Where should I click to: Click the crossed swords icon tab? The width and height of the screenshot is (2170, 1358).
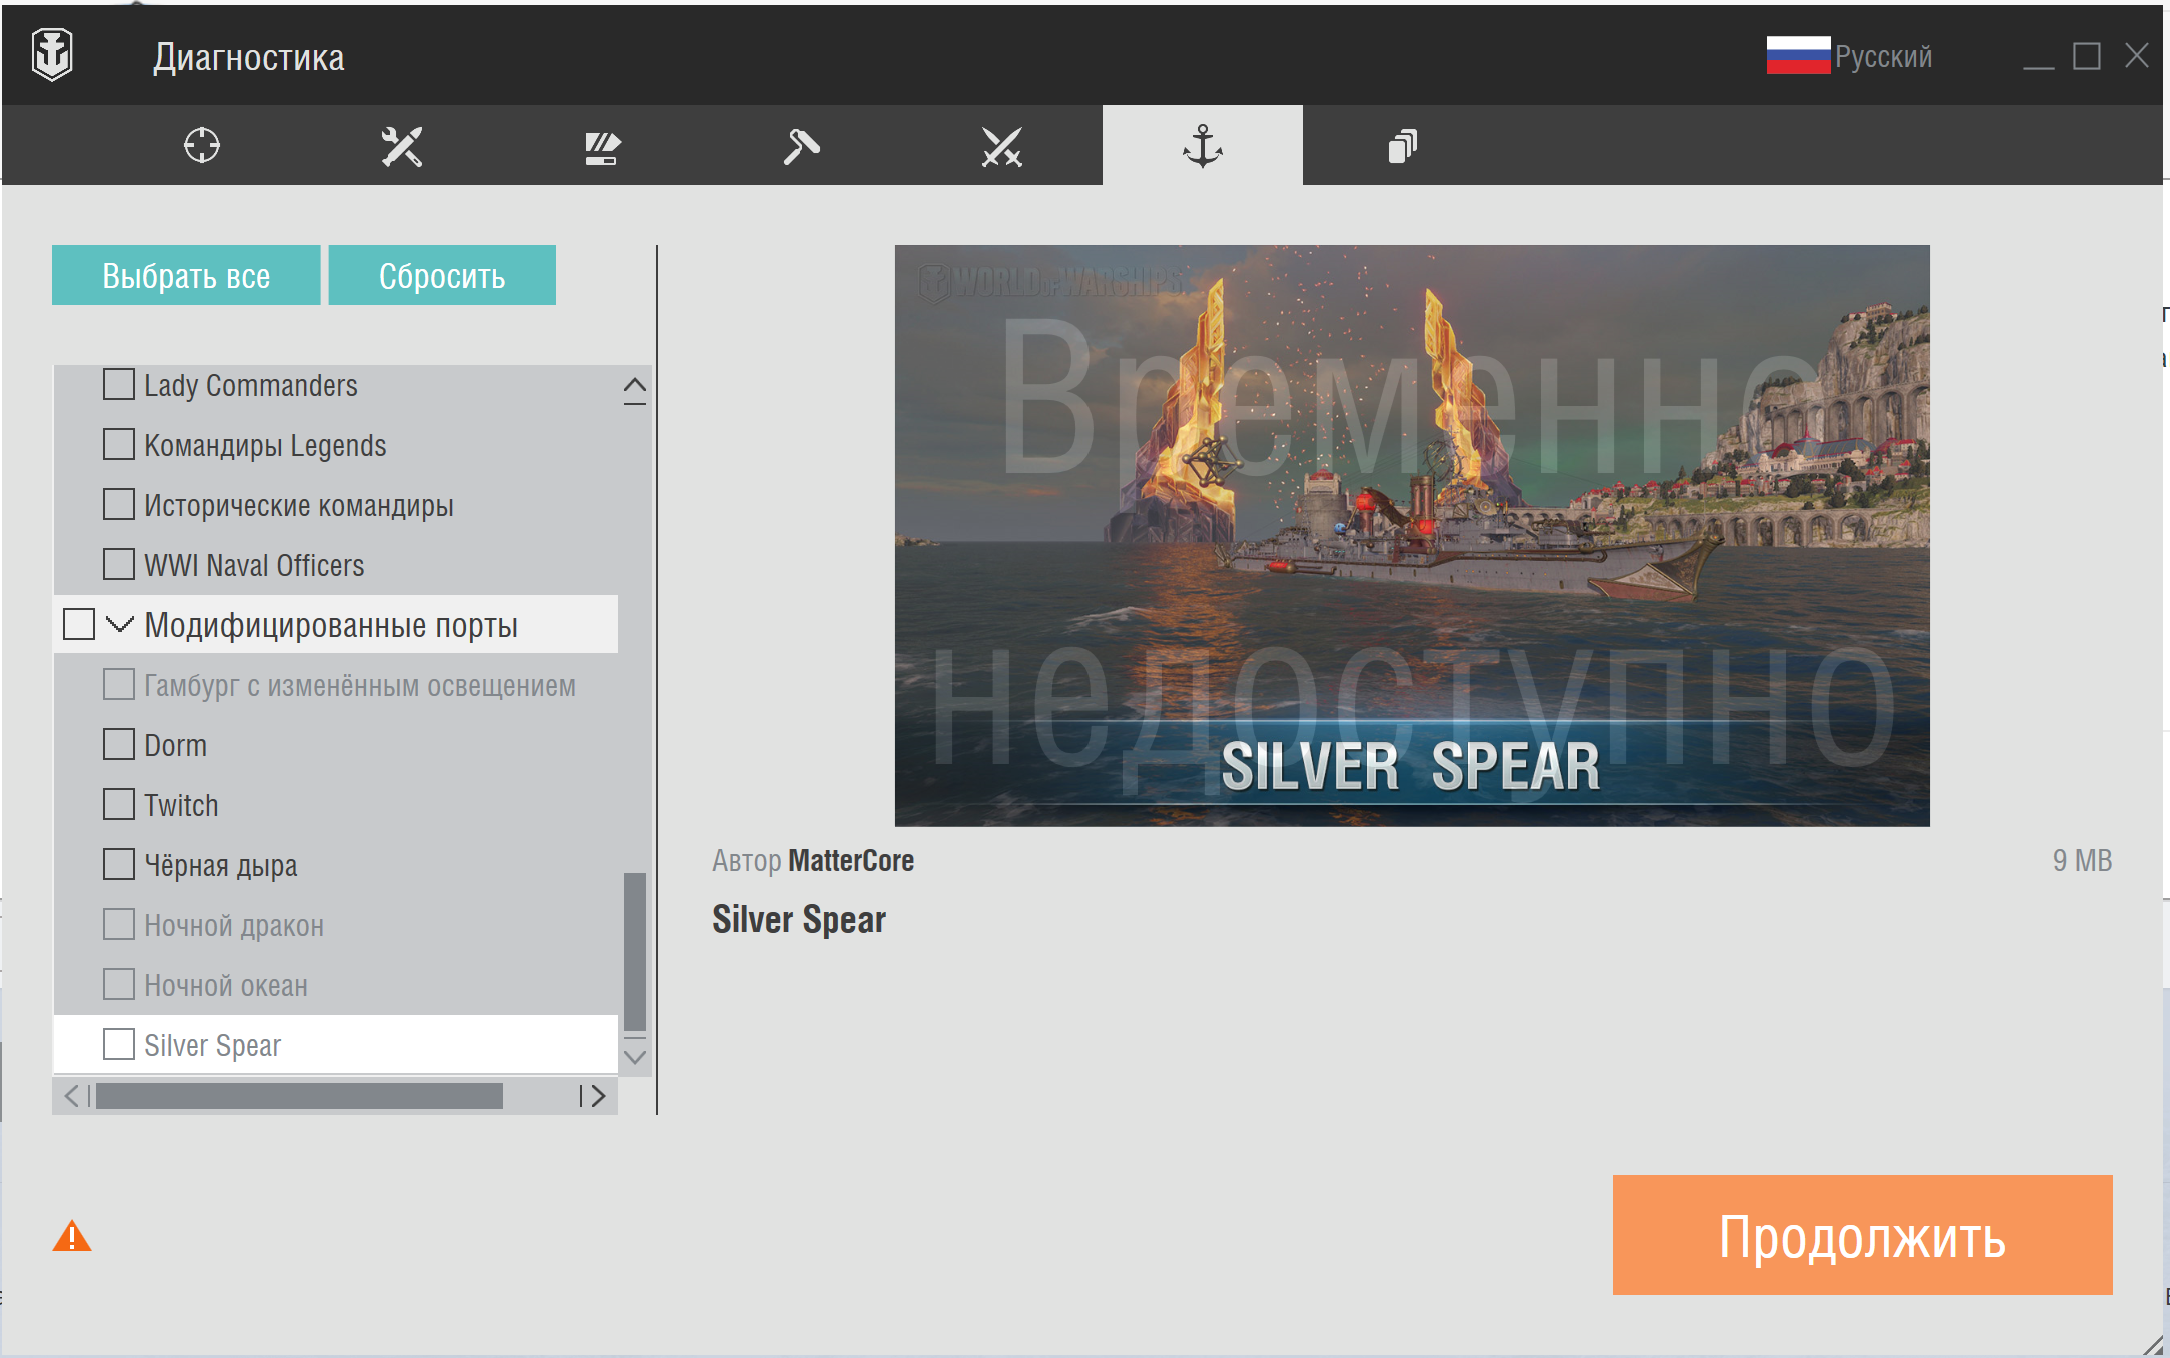[x=1001, y=146]
